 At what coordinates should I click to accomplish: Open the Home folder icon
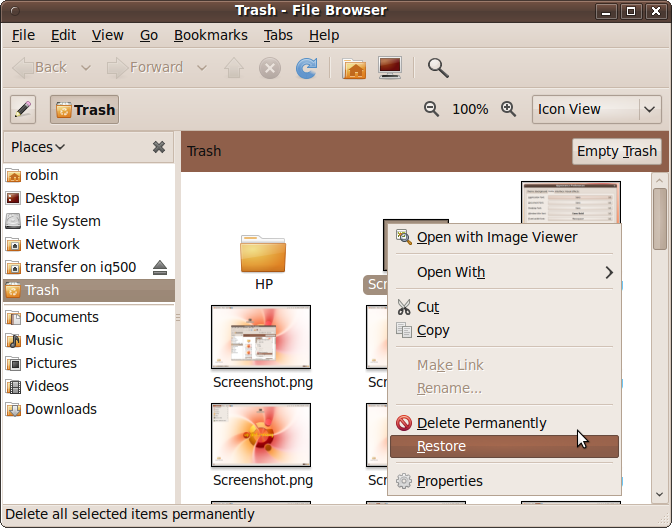(x=354, y=68)
